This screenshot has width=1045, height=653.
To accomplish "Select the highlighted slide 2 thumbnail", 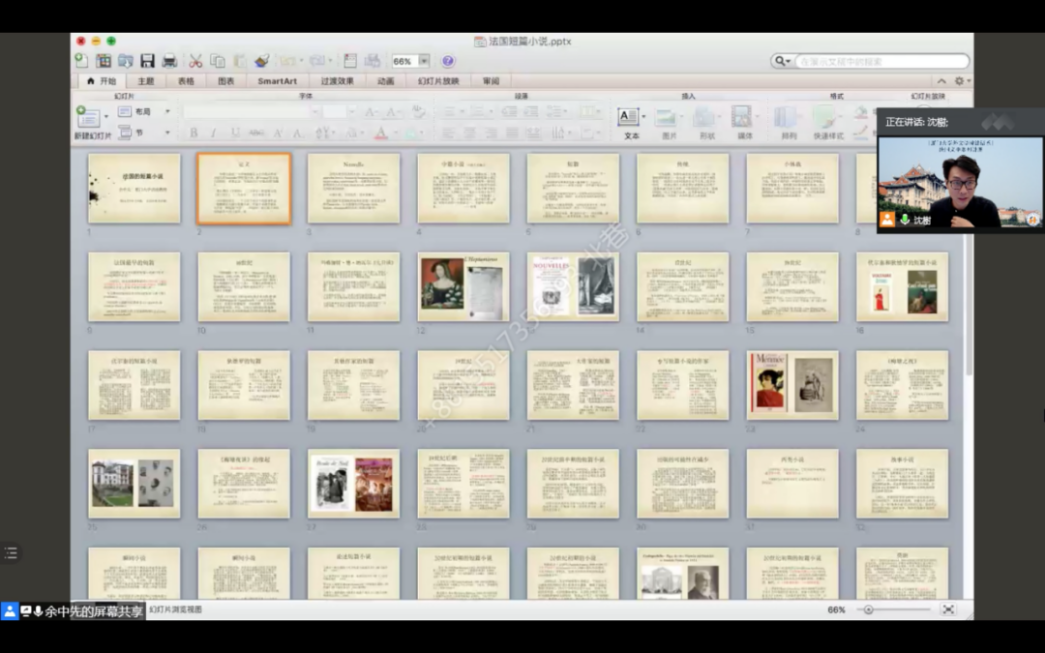I will 244,188.
